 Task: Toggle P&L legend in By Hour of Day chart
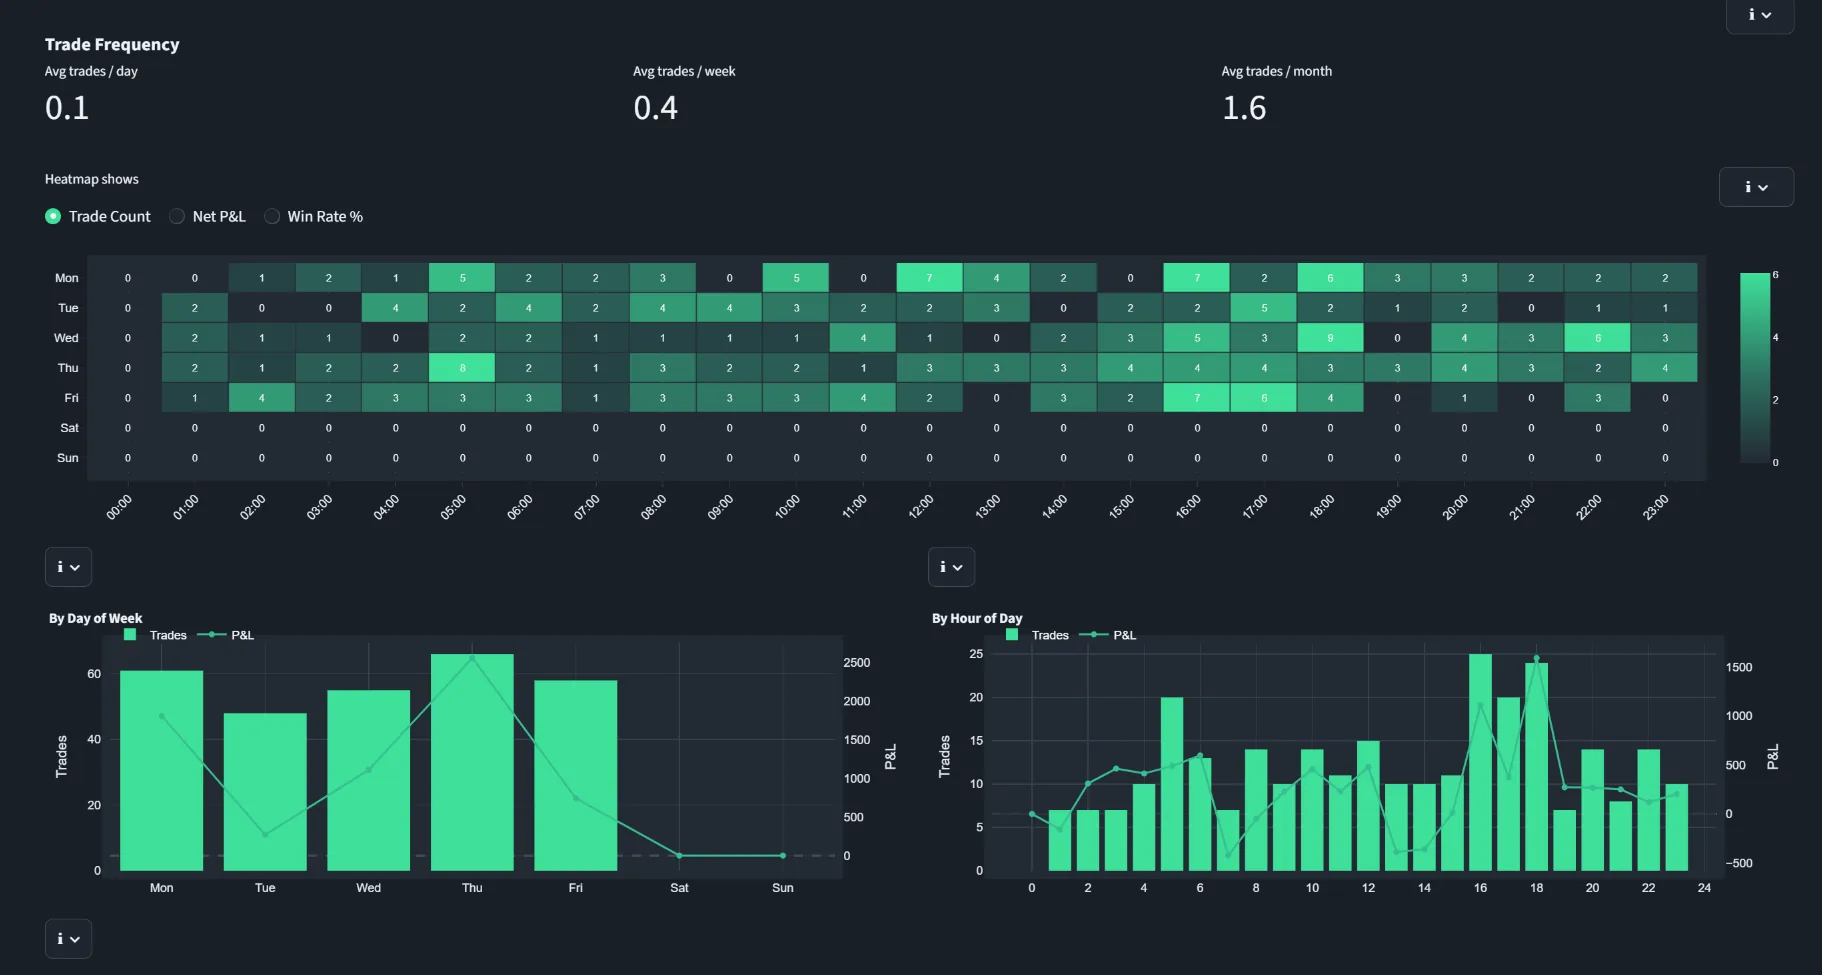(x=1108, y=635)
